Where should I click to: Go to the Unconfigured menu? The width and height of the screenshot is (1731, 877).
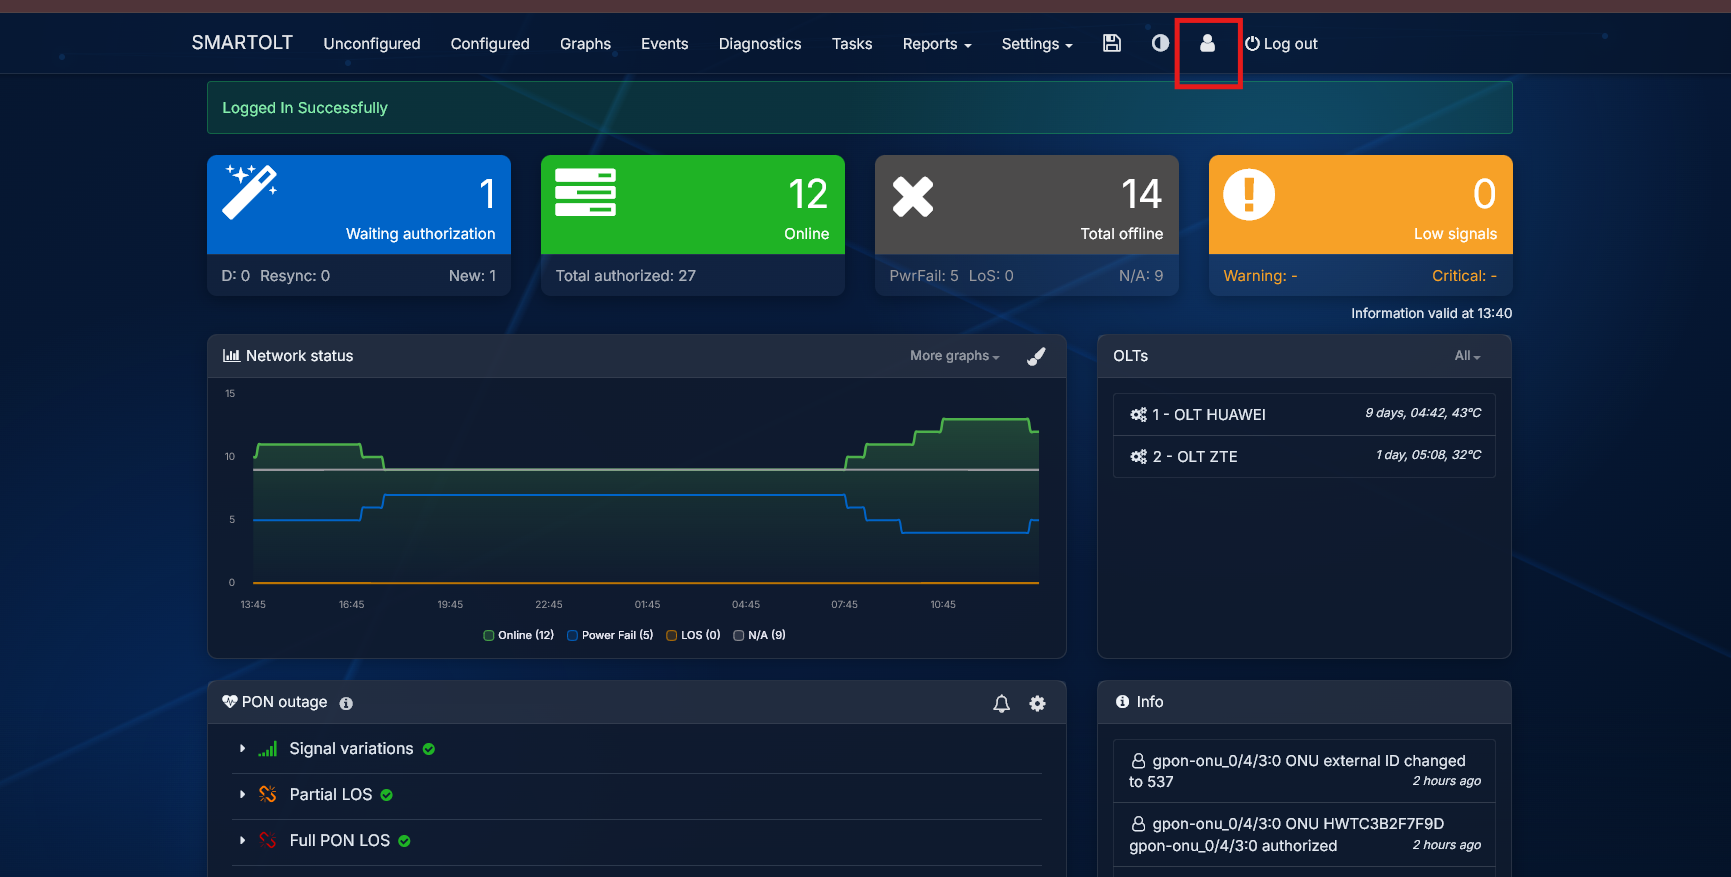372,44
